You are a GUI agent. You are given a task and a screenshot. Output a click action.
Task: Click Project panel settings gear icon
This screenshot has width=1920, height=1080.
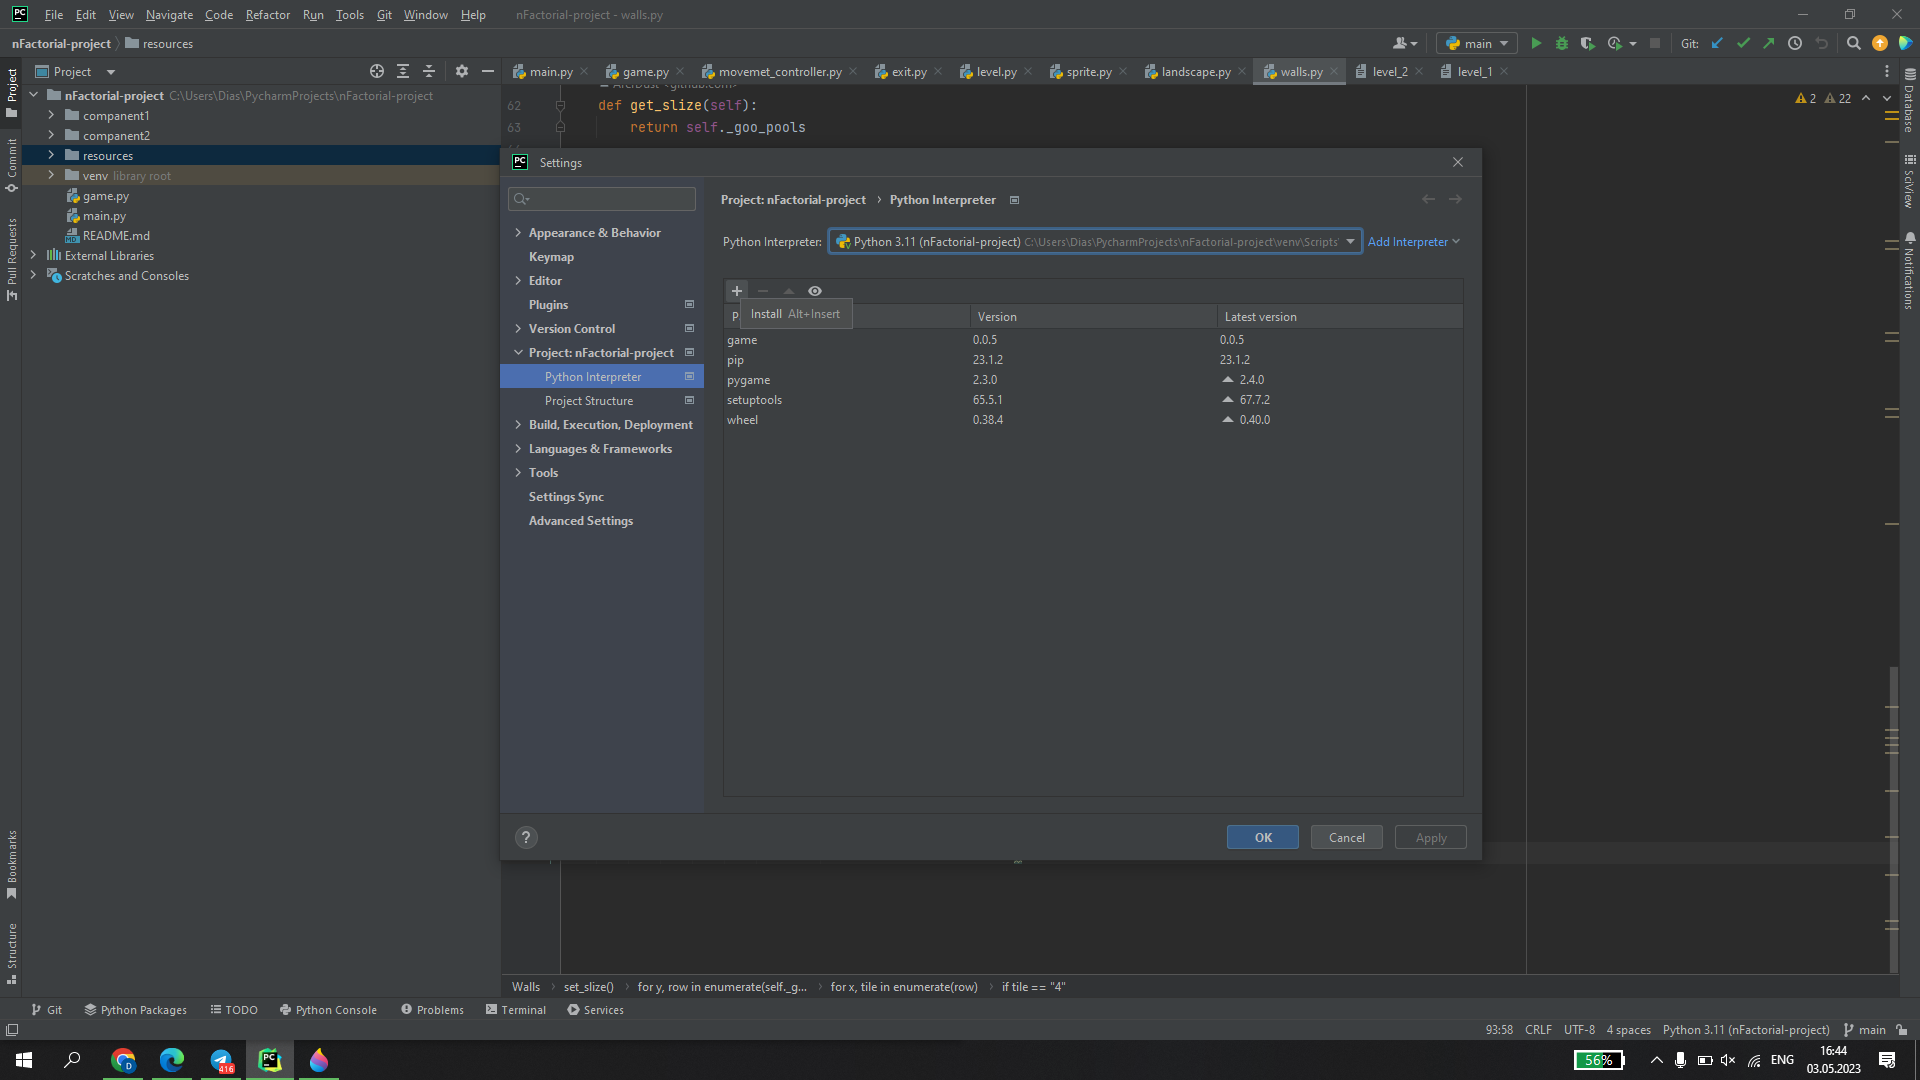point(461,71)
